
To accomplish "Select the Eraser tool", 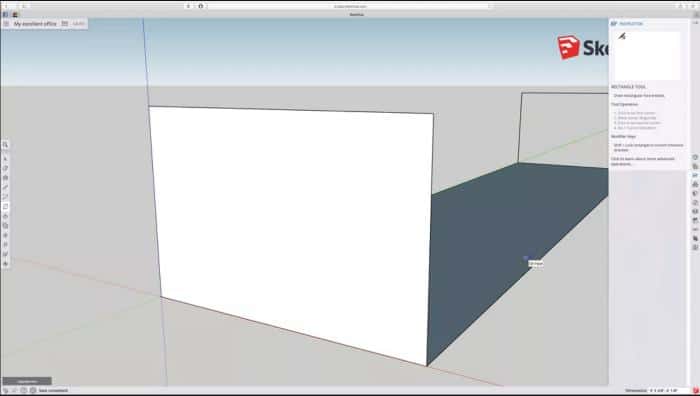I will [5, 168].
